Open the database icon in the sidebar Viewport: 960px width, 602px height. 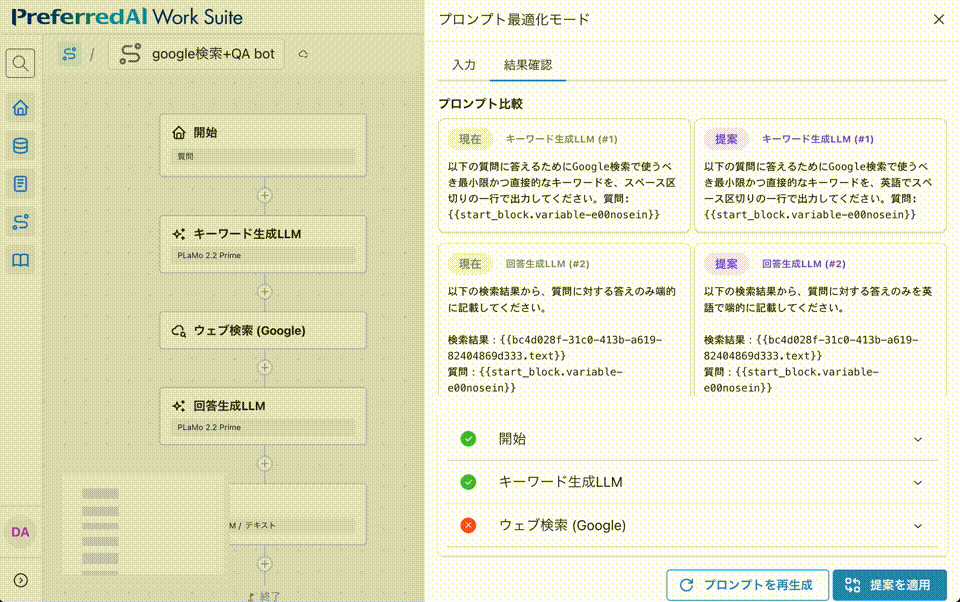21,145
